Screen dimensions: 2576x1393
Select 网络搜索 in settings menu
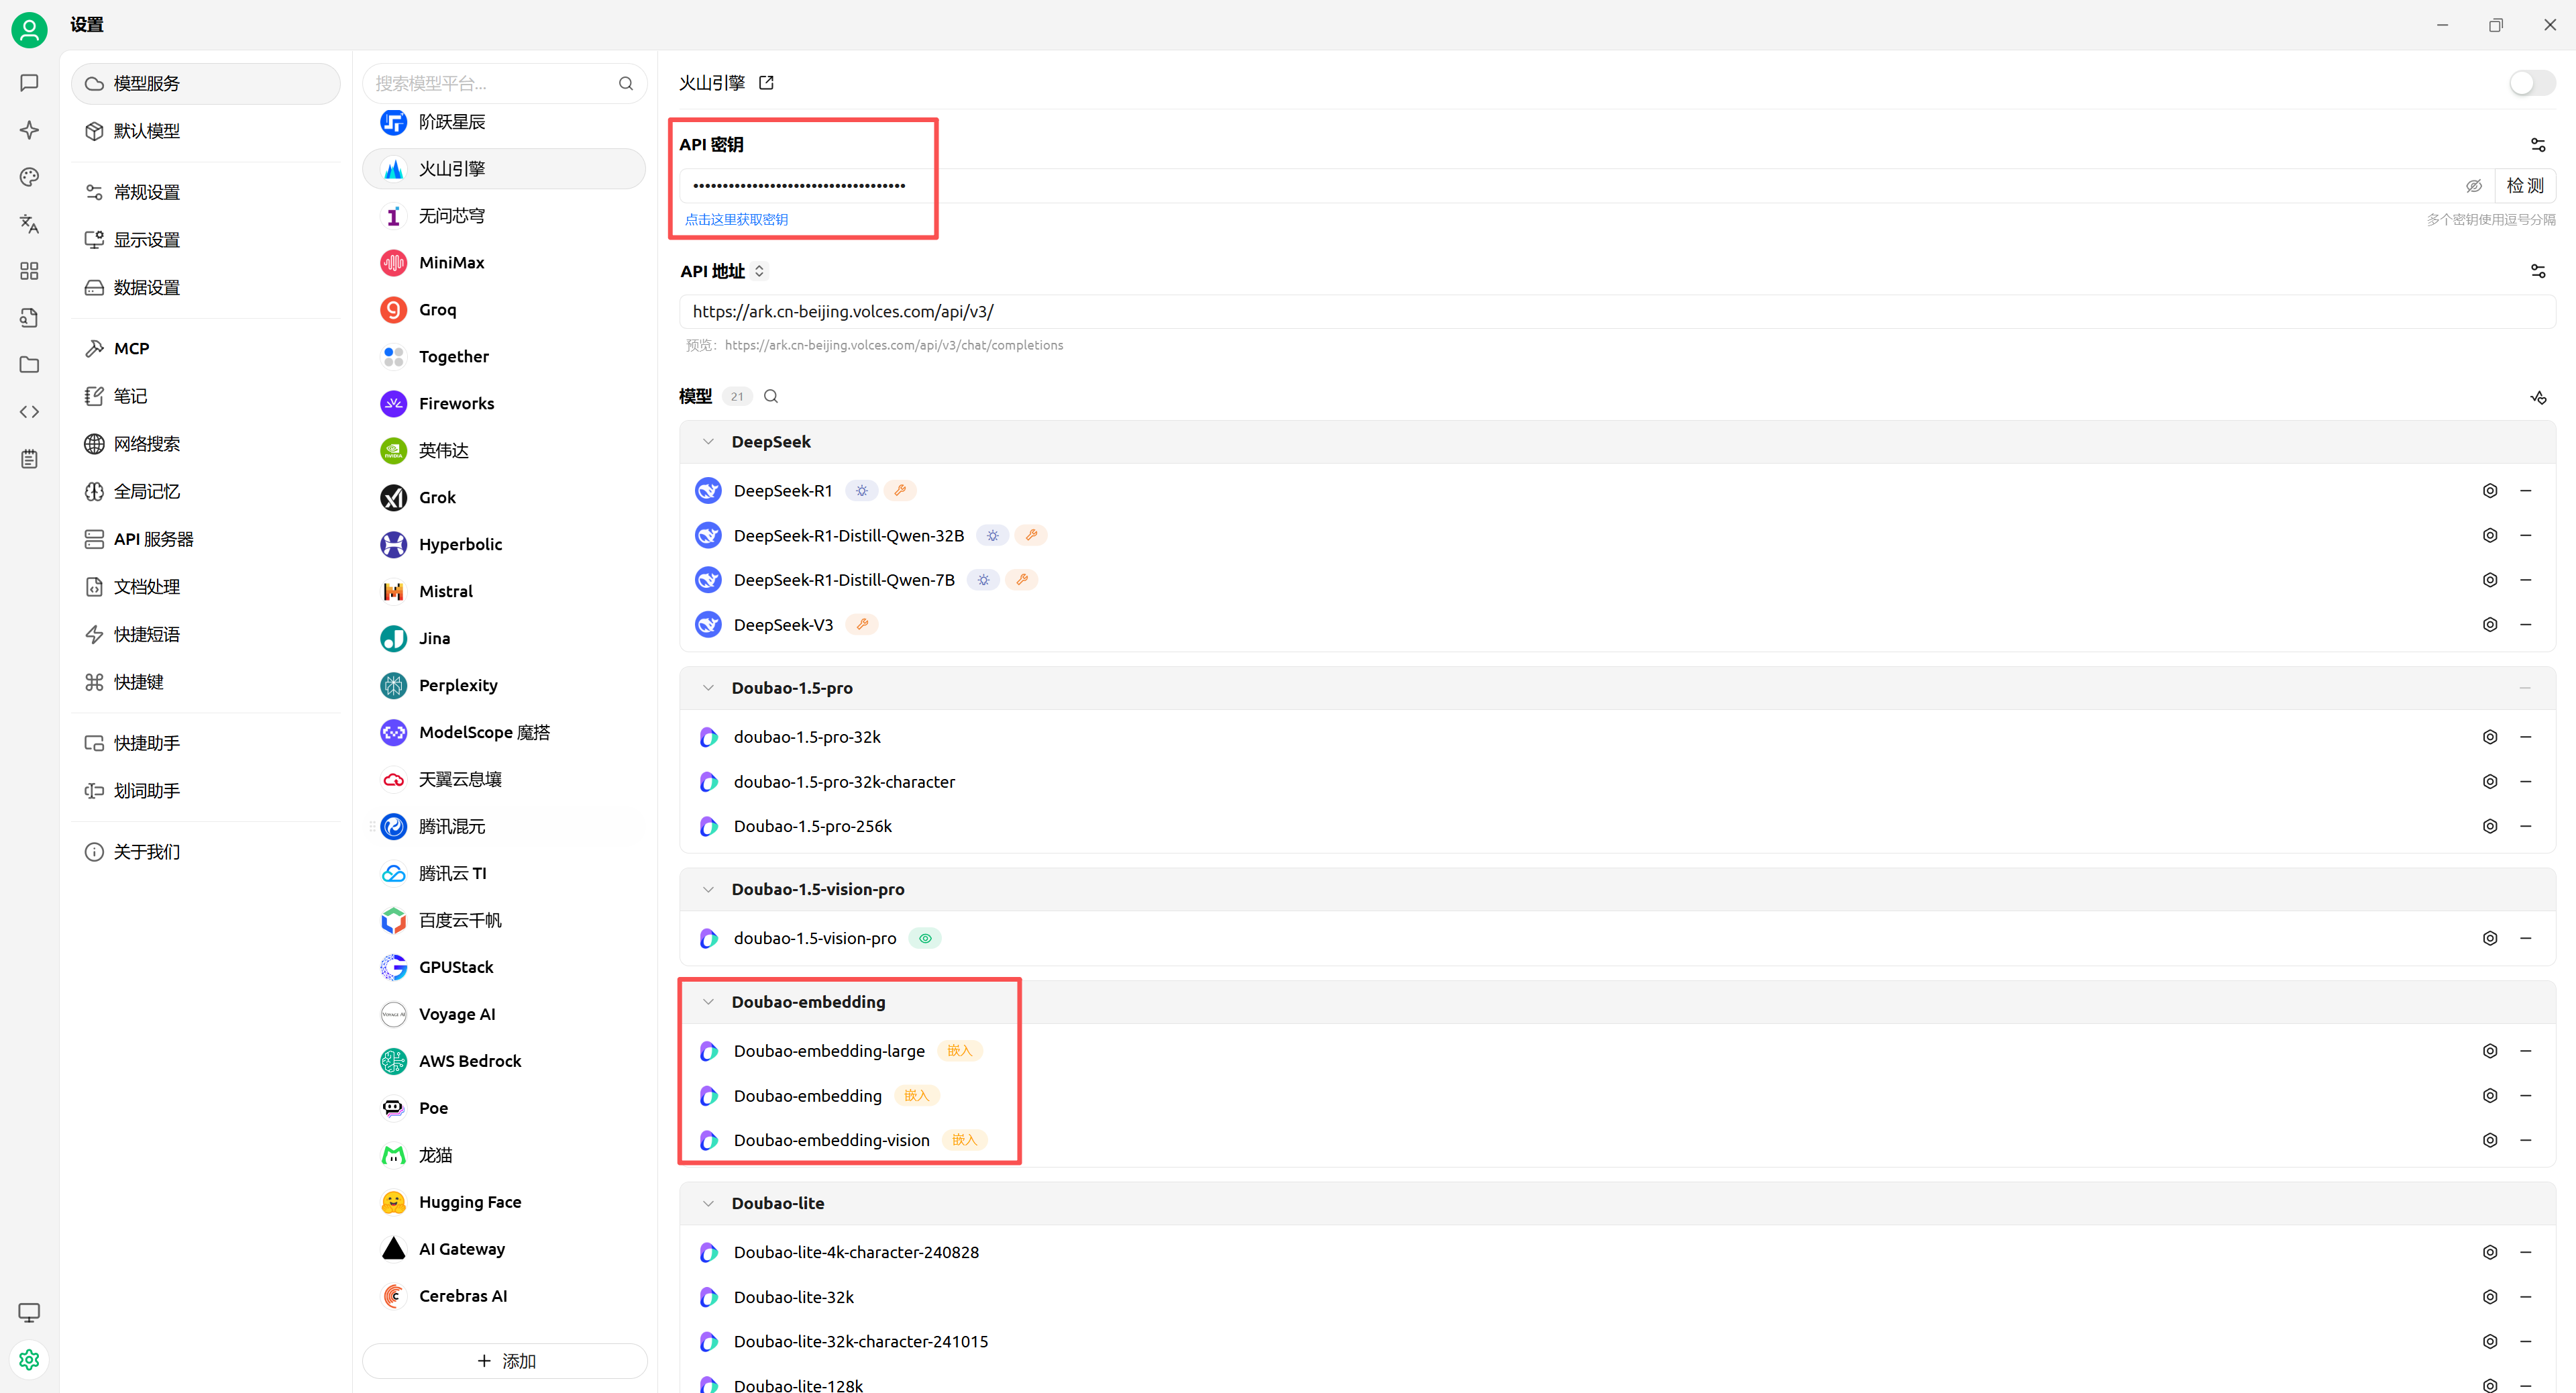point(146,443)
